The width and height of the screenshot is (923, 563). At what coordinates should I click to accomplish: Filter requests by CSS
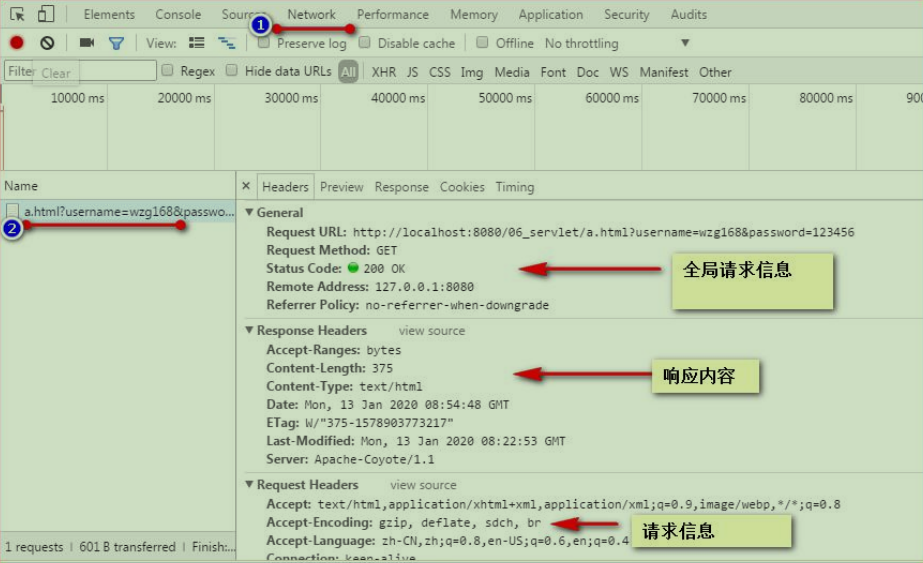click(440, 72)
